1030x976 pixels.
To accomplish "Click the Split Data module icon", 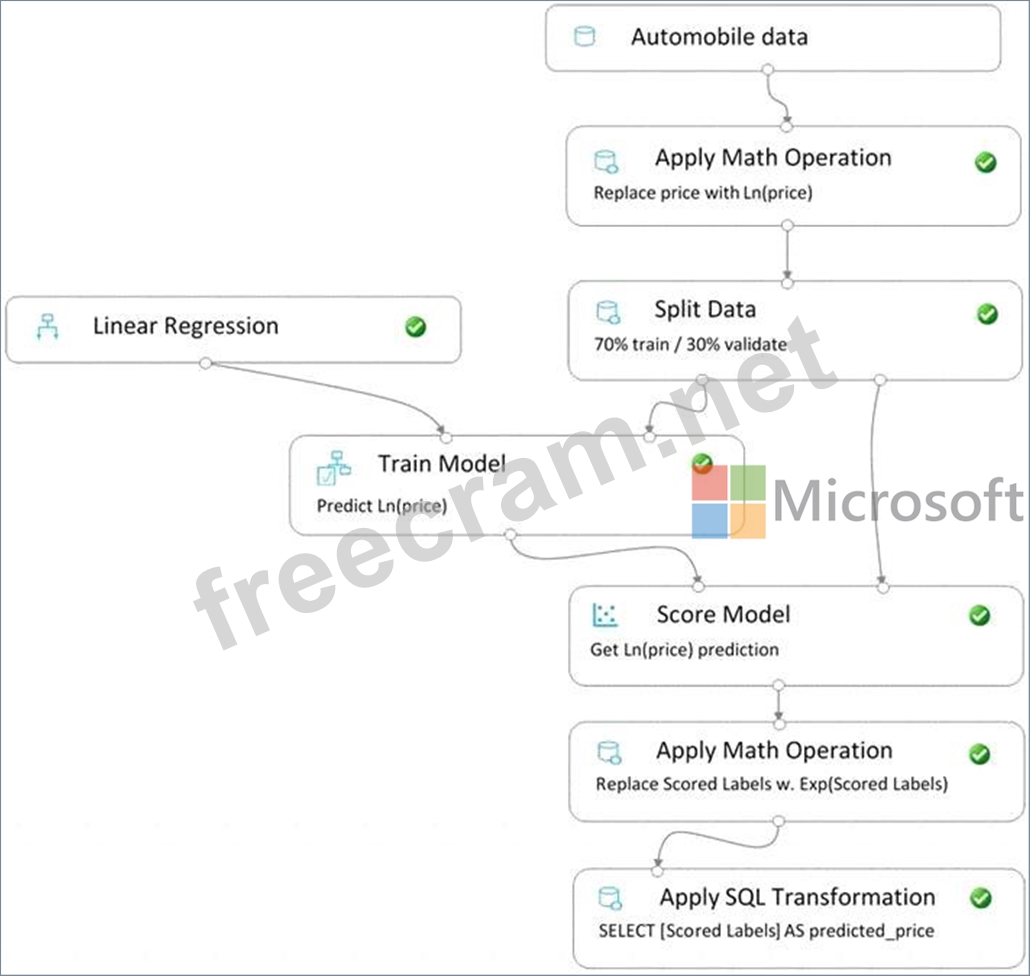I will tap(608, 312).
